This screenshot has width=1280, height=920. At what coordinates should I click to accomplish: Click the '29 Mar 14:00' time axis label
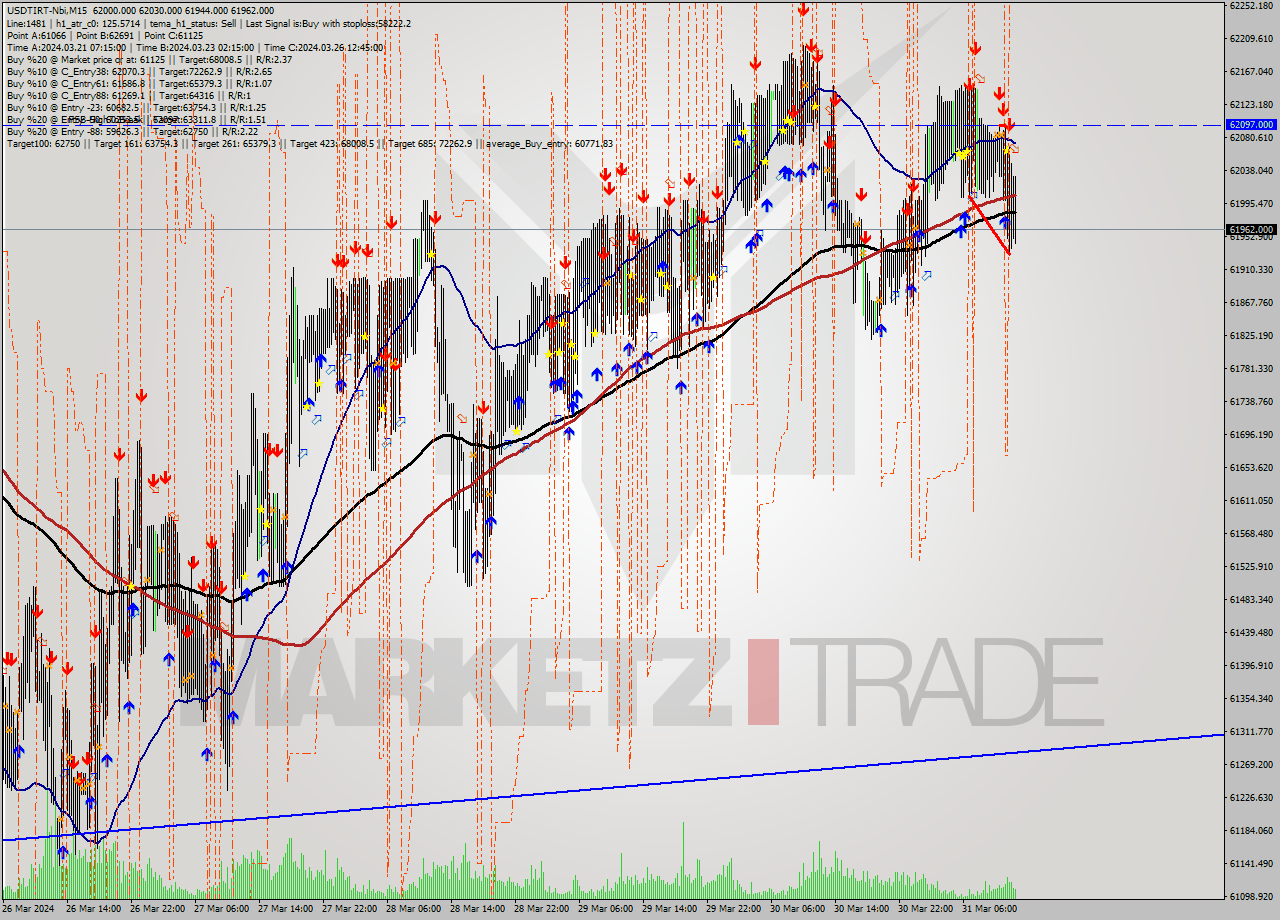pos(670,910)
